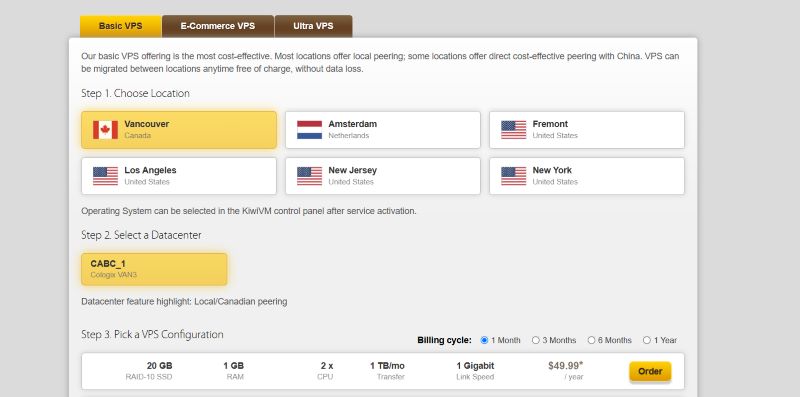
Task: Click the US flag icon beside Los Angeles
Action: click(x=105, y=176)
